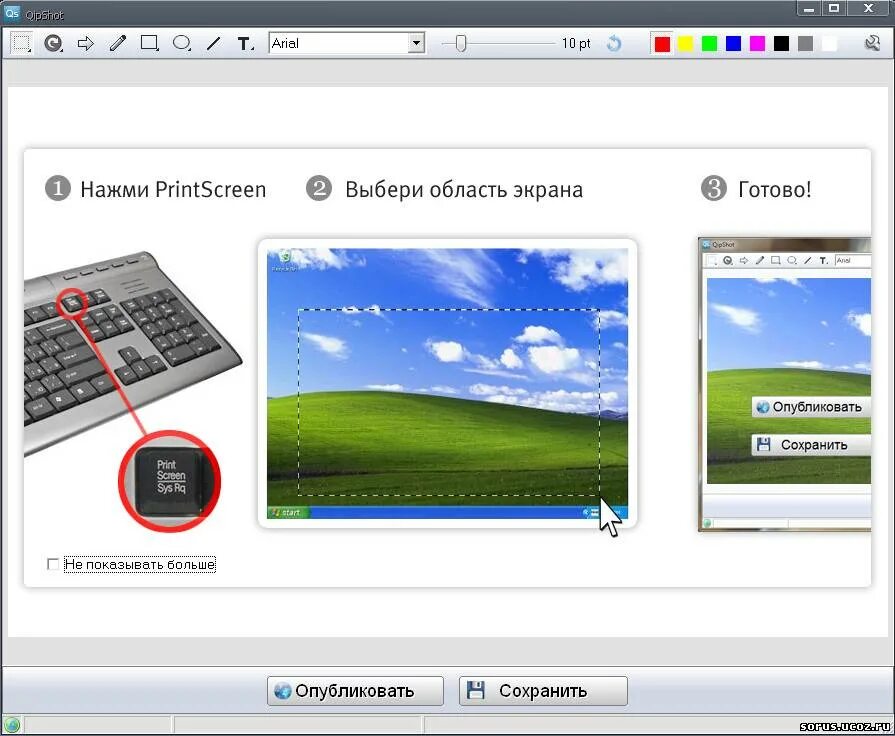Screen dimensions: 895x736
Task: Pick the black color swatch
Action: pyautogui.click(x=781, y=44)
